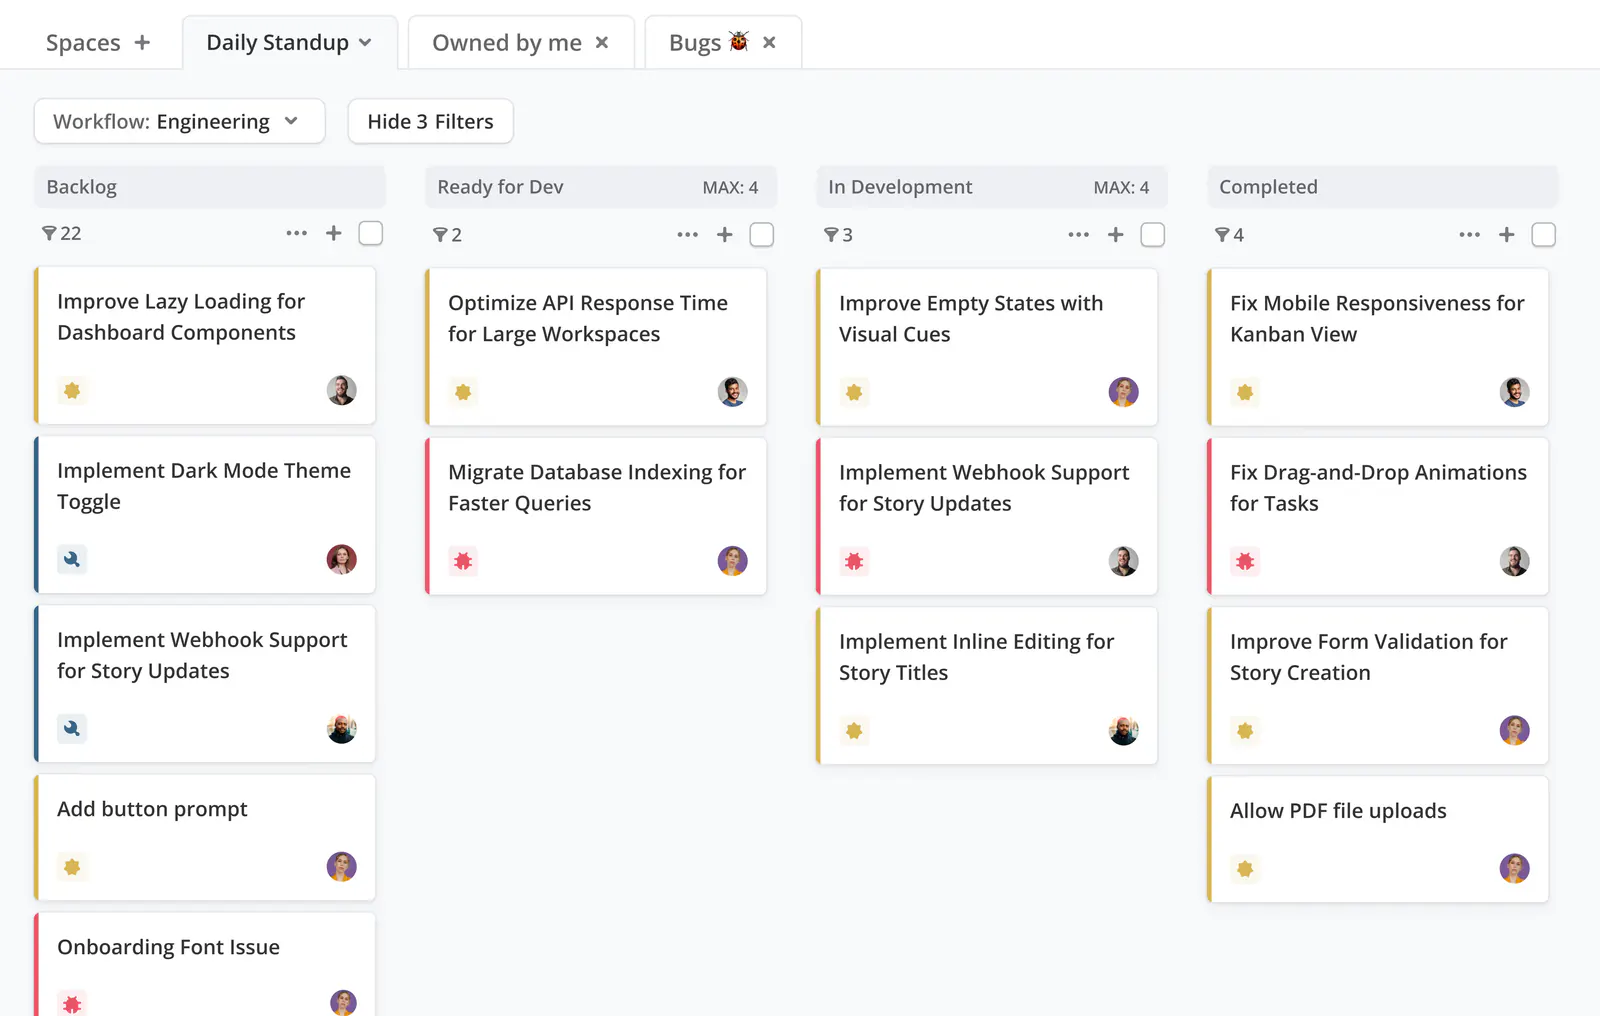Screen dimensions: 1600x1016
Task: Add a story to Completed column
Action: (x=1507, y=235)
